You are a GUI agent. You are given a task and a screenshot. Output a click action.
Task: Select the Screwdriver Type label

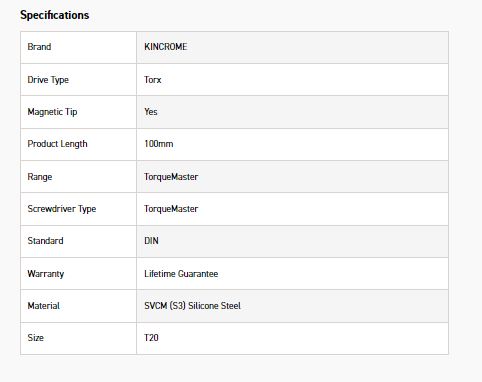click(62, 209)
